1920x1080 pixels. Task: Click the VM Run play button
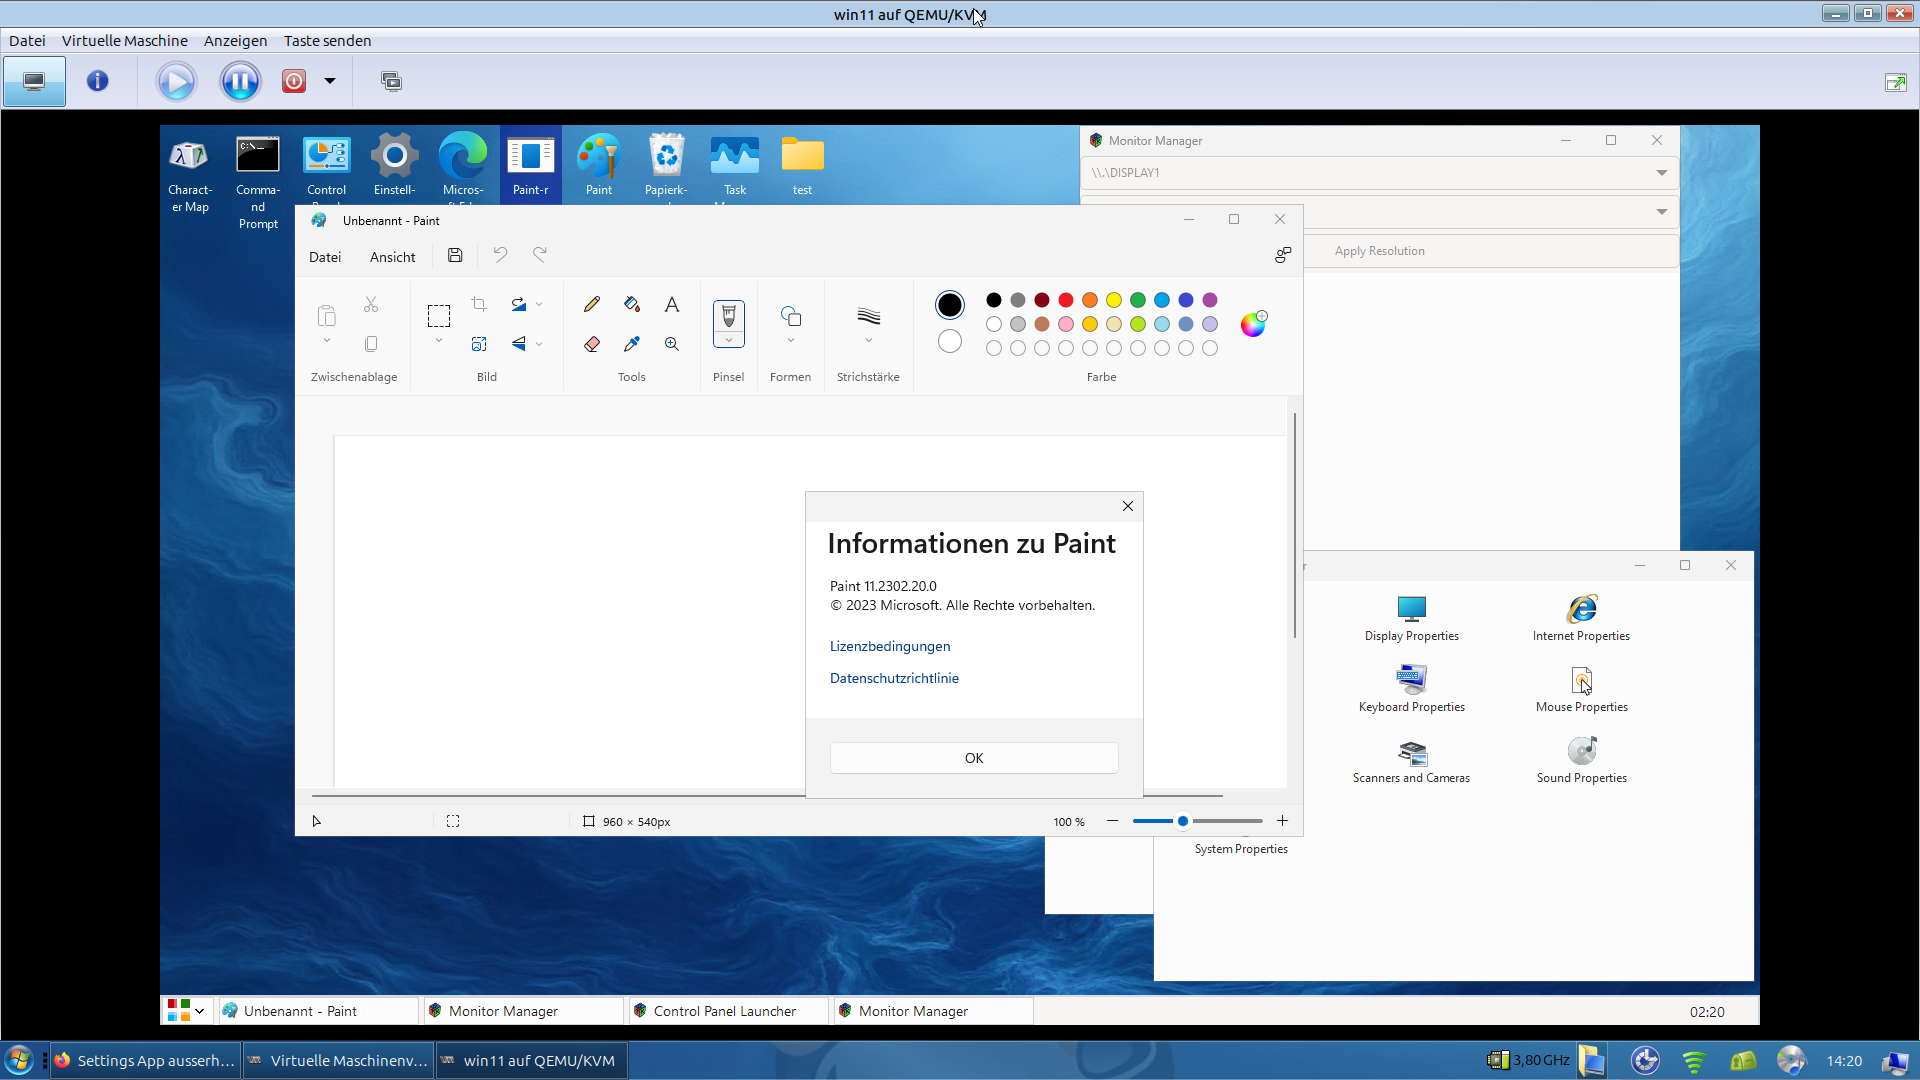pyautogui.click(x=176, y=81)
